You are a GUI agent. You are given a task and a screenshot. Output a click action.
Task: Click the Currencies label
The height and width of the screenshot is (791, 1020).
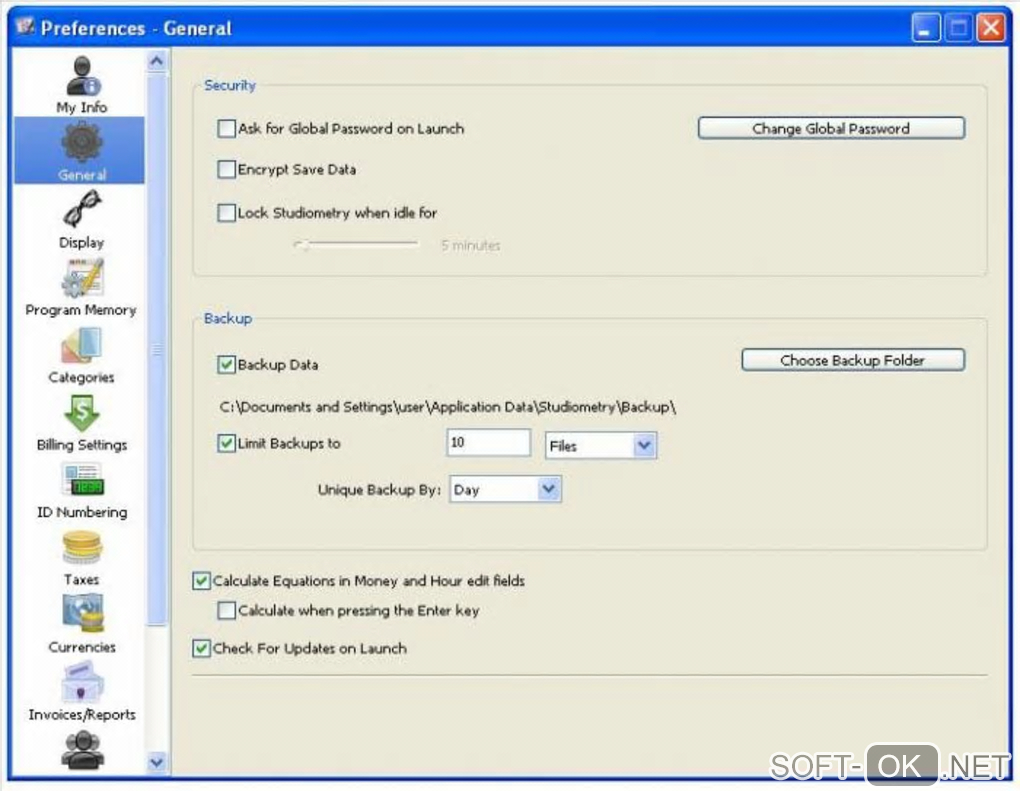[82, 647]
